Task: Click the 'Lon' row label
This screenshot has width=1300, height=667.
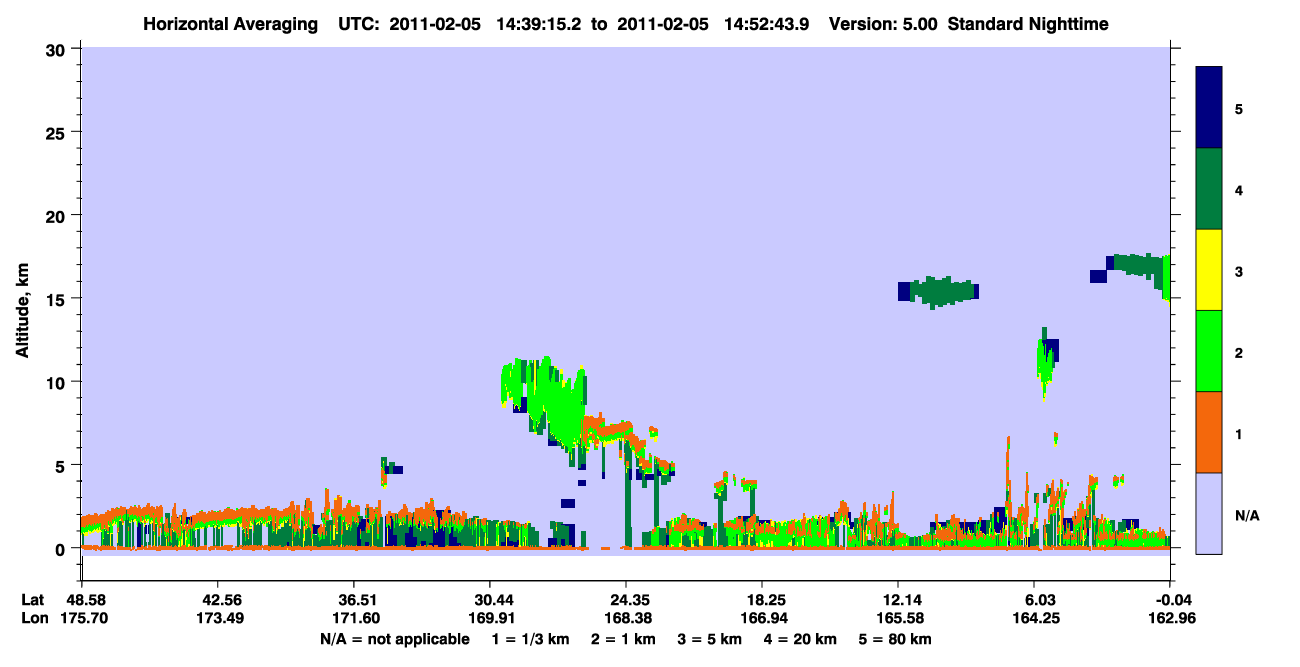Action: click(34, 618)
